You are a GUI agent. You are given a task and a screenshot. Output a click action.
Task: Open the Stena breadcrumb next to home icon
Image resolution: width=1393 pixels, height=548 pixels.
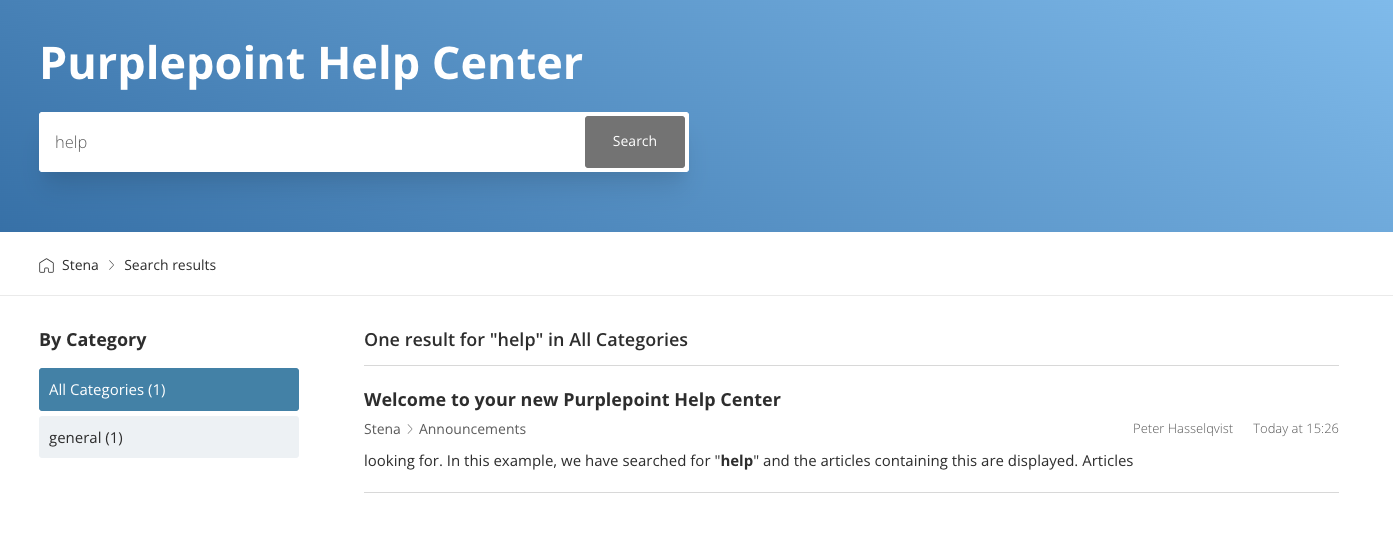[80, 266]
